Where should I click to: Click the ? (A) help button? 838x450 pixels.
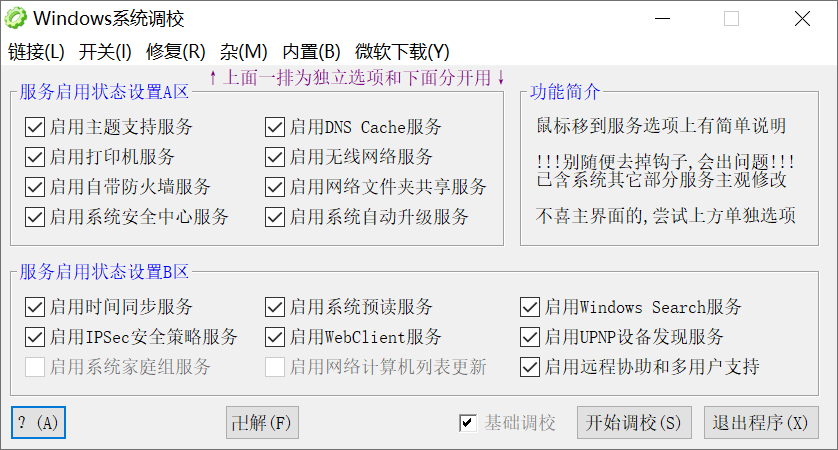(x=38, y=423)
